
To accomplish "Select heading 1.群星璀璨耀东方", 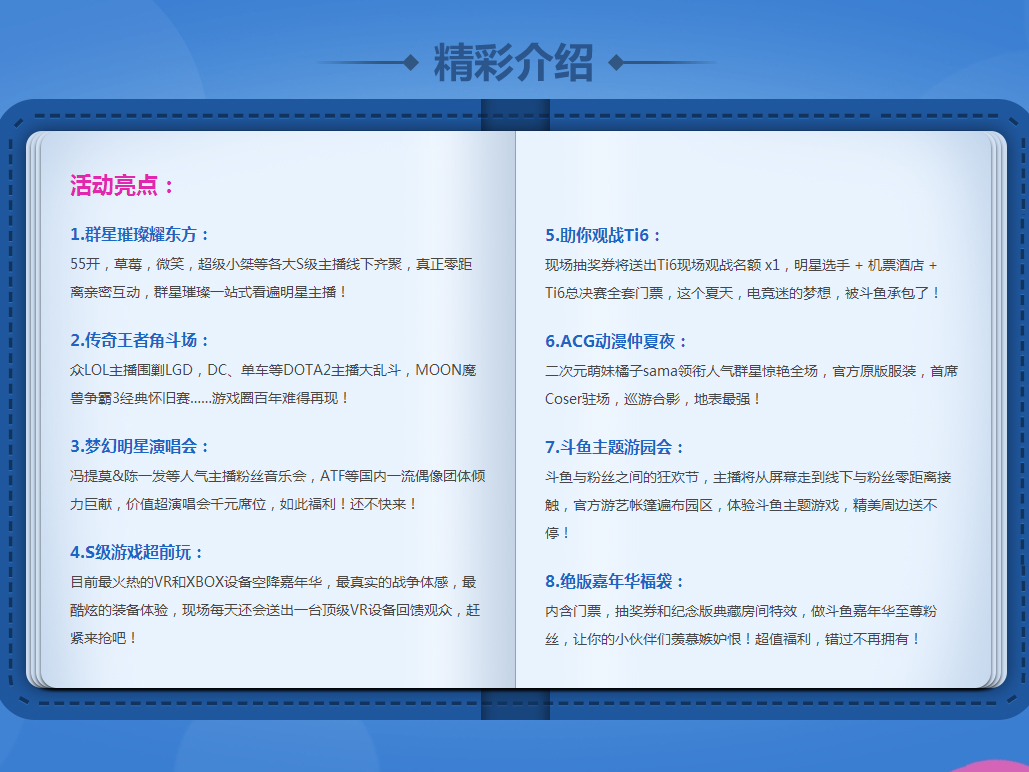I will [x=140, y=234].
